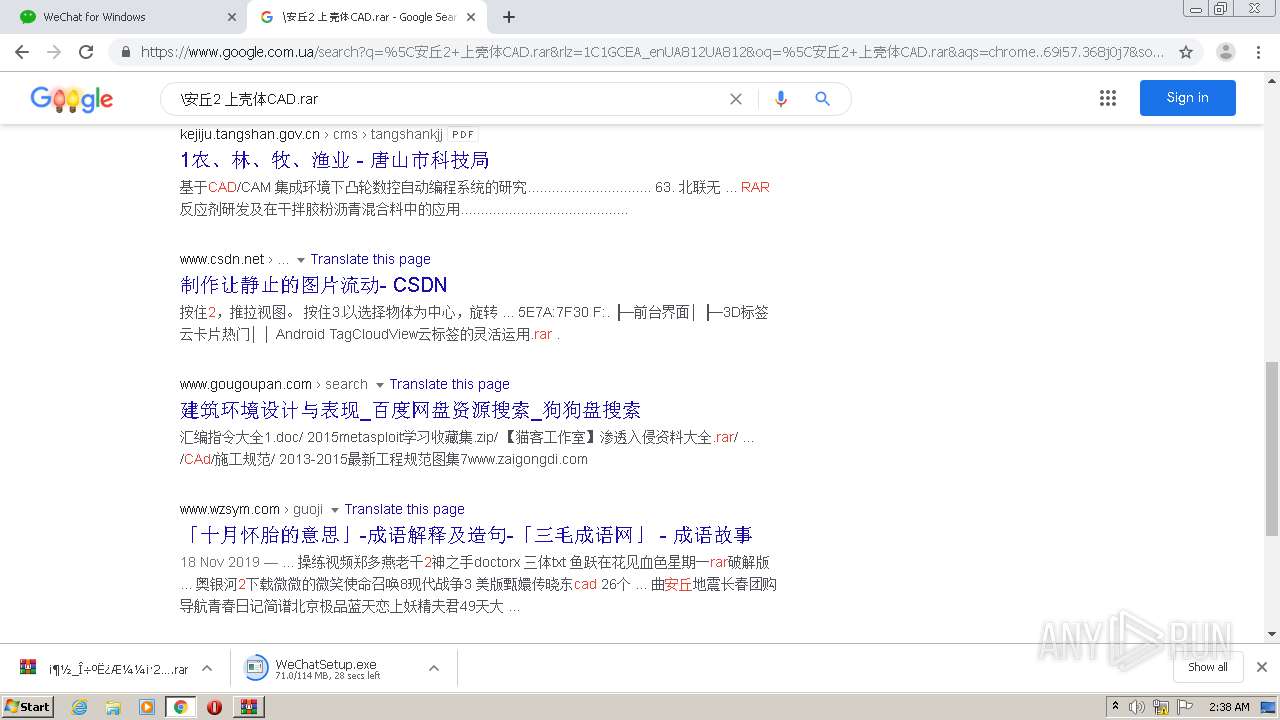Viewport: 1280px width, 720px height.
Task: Close the downloads bar
Action: 1261,667
